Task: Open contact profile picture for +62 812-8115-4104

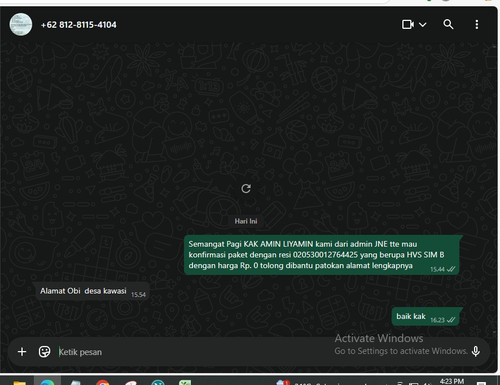Action: pyautogui.click(x=21, y=24)
